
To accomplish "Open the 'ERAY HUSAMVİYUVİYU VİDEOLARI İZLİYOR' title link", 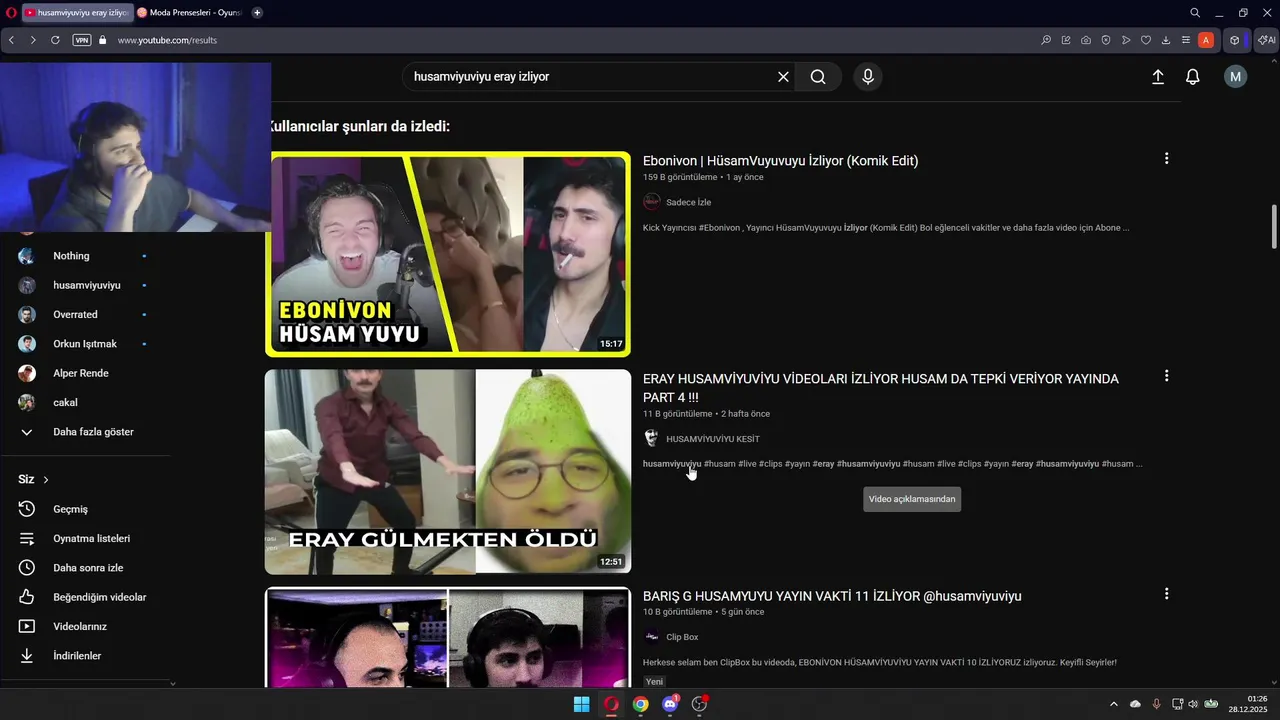I will 880,388.
